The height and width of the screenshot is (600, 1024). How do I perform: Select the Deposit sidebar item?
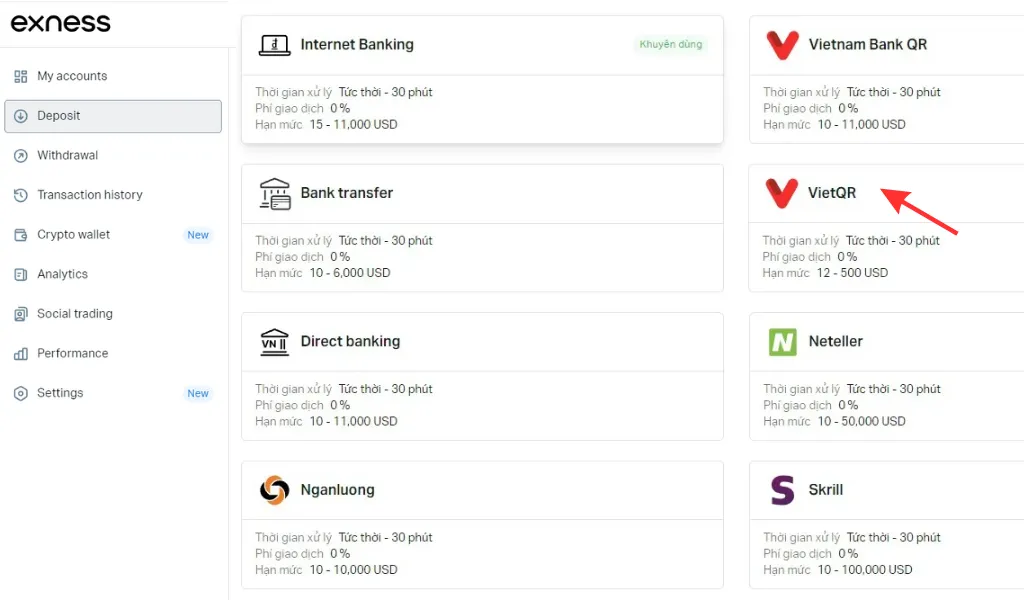pos(59,116)
